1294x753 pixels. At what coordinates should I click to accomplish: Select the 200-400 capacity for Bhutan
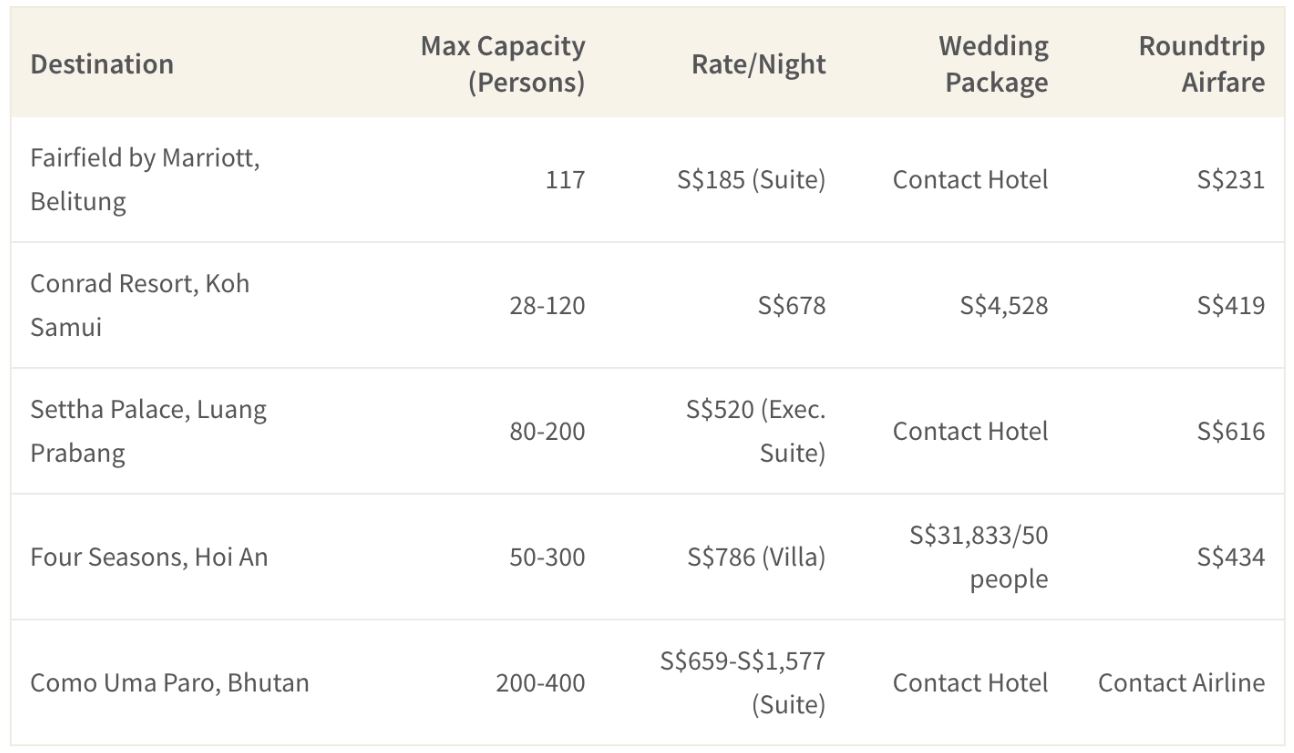pos(540,683)
